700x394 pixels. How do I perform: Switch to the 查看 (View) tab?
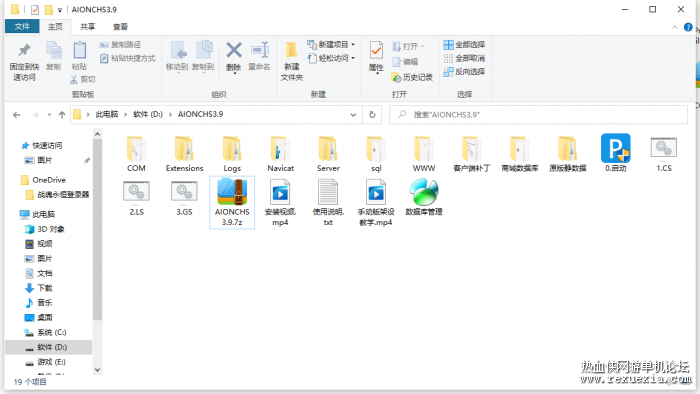120,27
